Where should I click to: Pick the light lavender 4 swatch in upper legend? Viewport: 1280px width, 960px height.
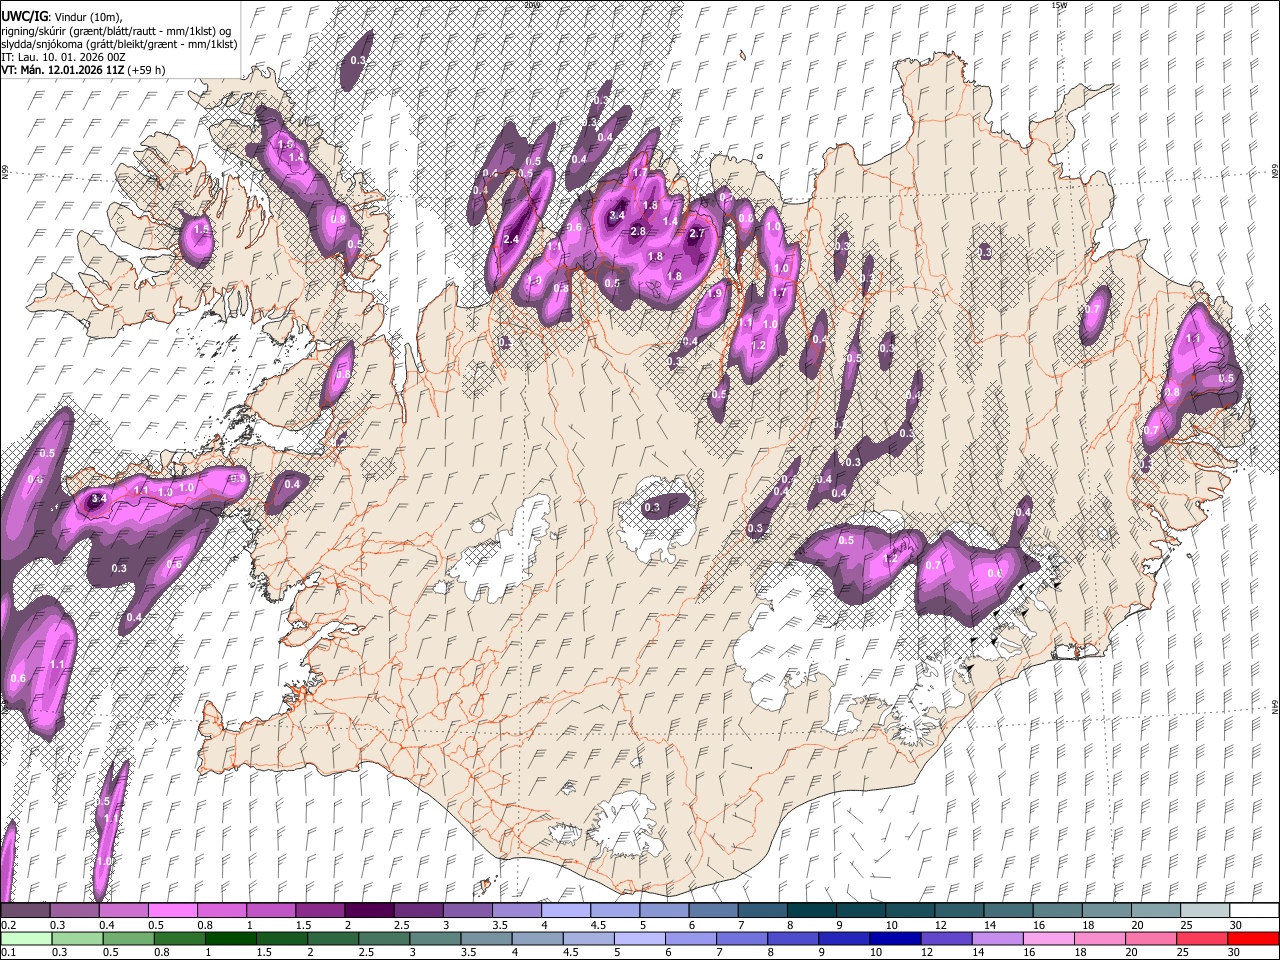point(565,910)
